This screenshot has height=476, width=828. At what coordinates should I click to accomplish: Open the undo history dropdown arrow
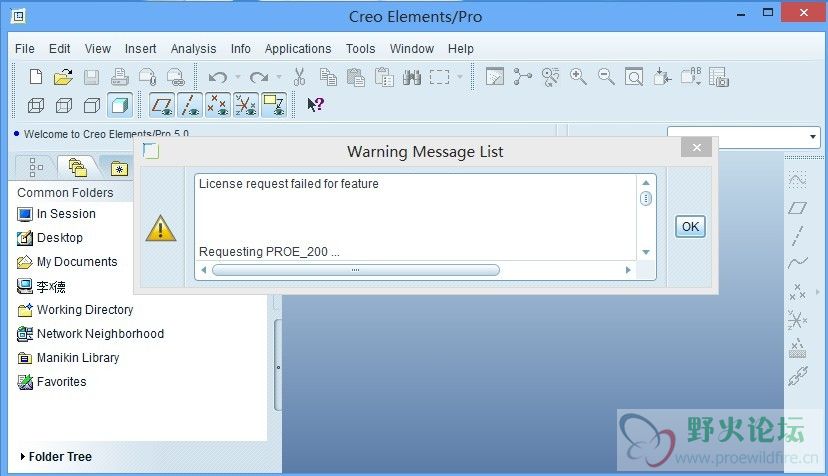[238, 77]
